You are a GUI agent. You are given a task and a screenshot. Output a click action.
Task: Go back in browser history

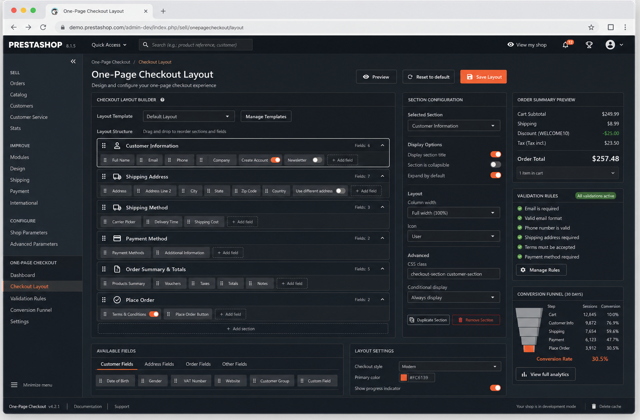click(x=14, y=27)
